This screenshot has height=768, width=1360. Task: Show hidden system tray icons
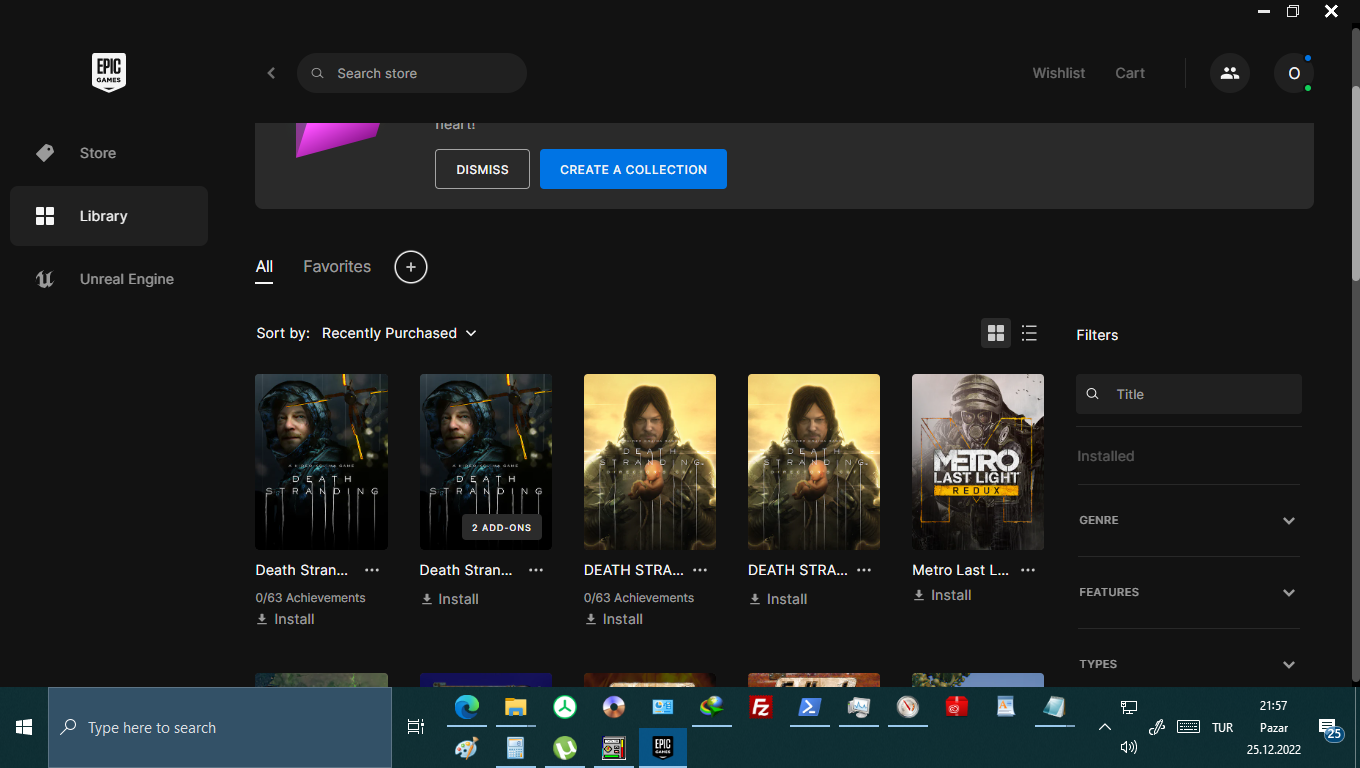coord(1104,727)
